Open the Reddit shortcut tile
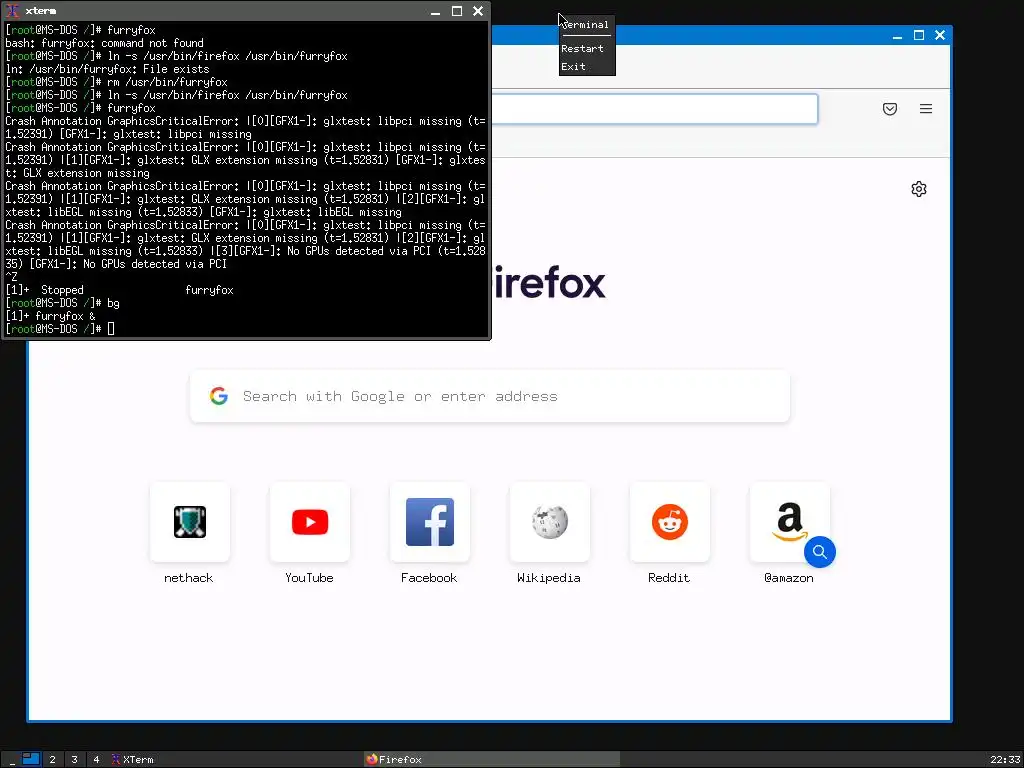 click(669, 522)
